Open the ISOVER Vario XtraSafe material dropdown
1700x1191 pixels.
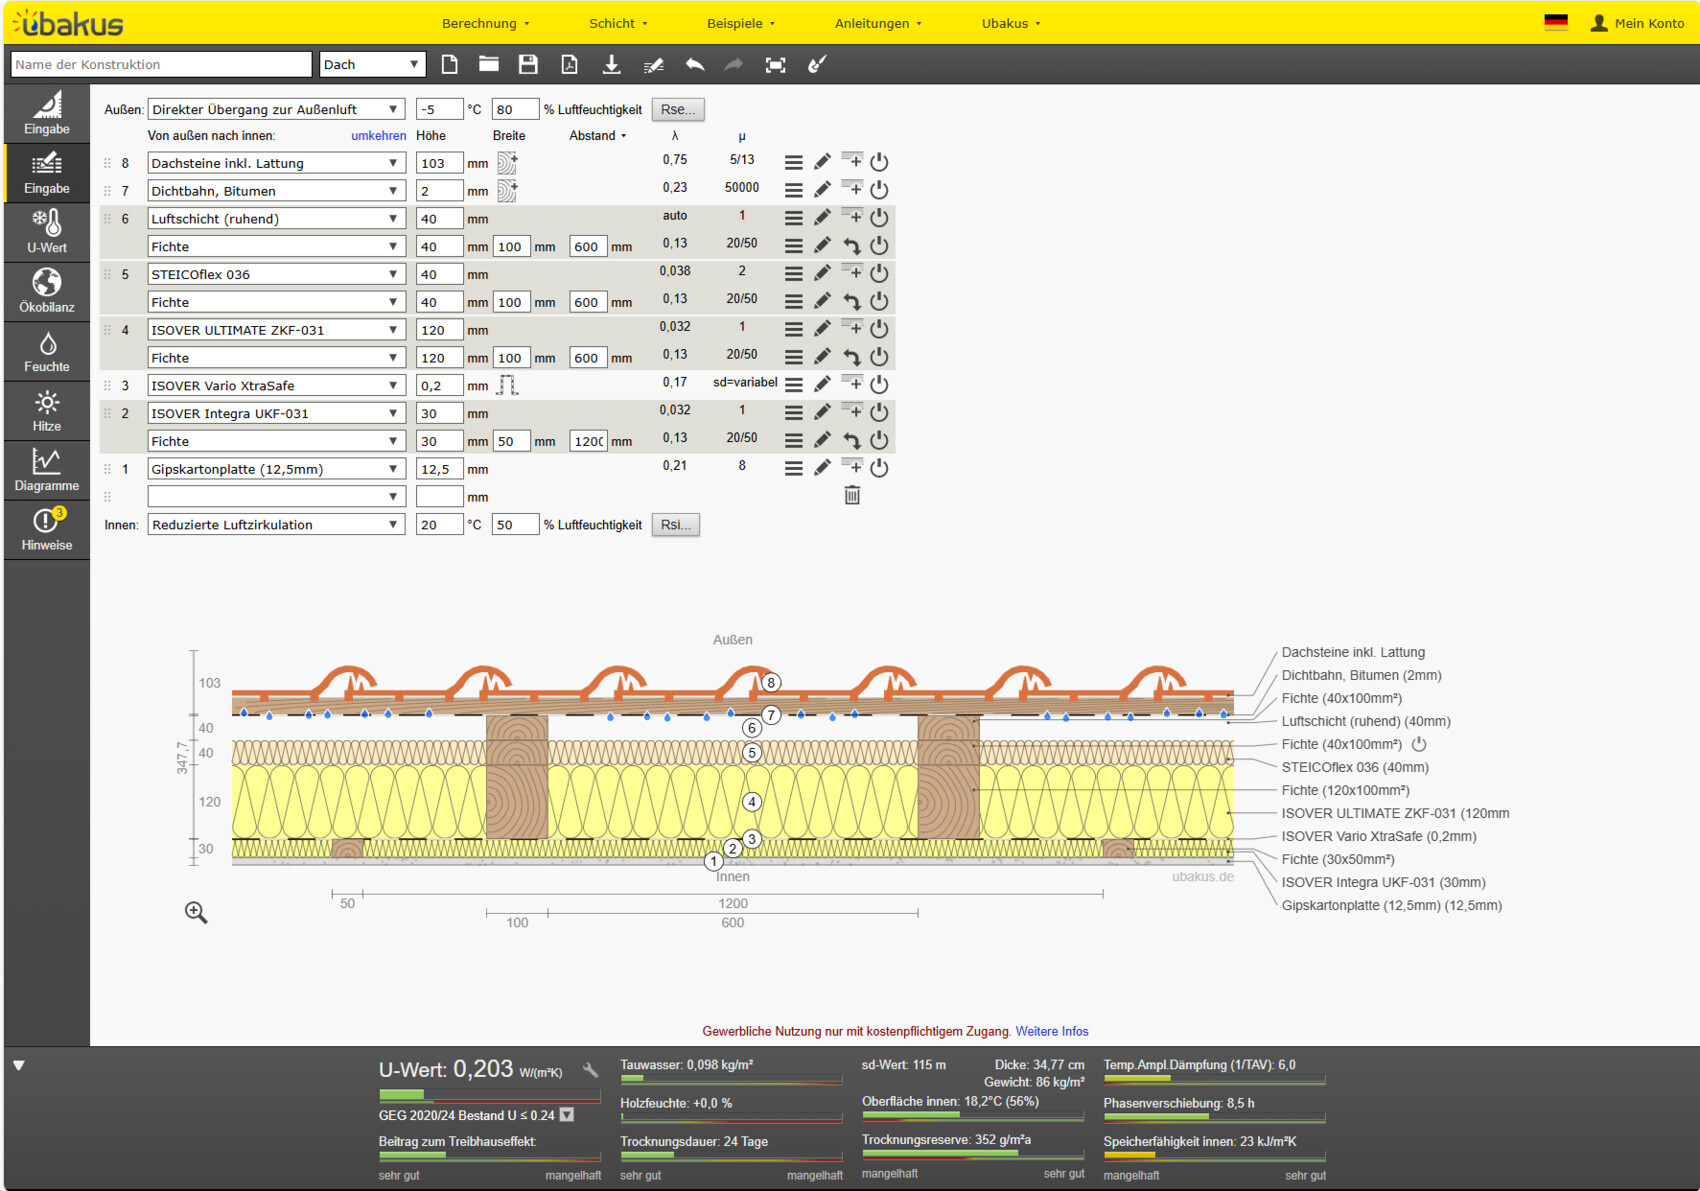[x=276, y=386]
